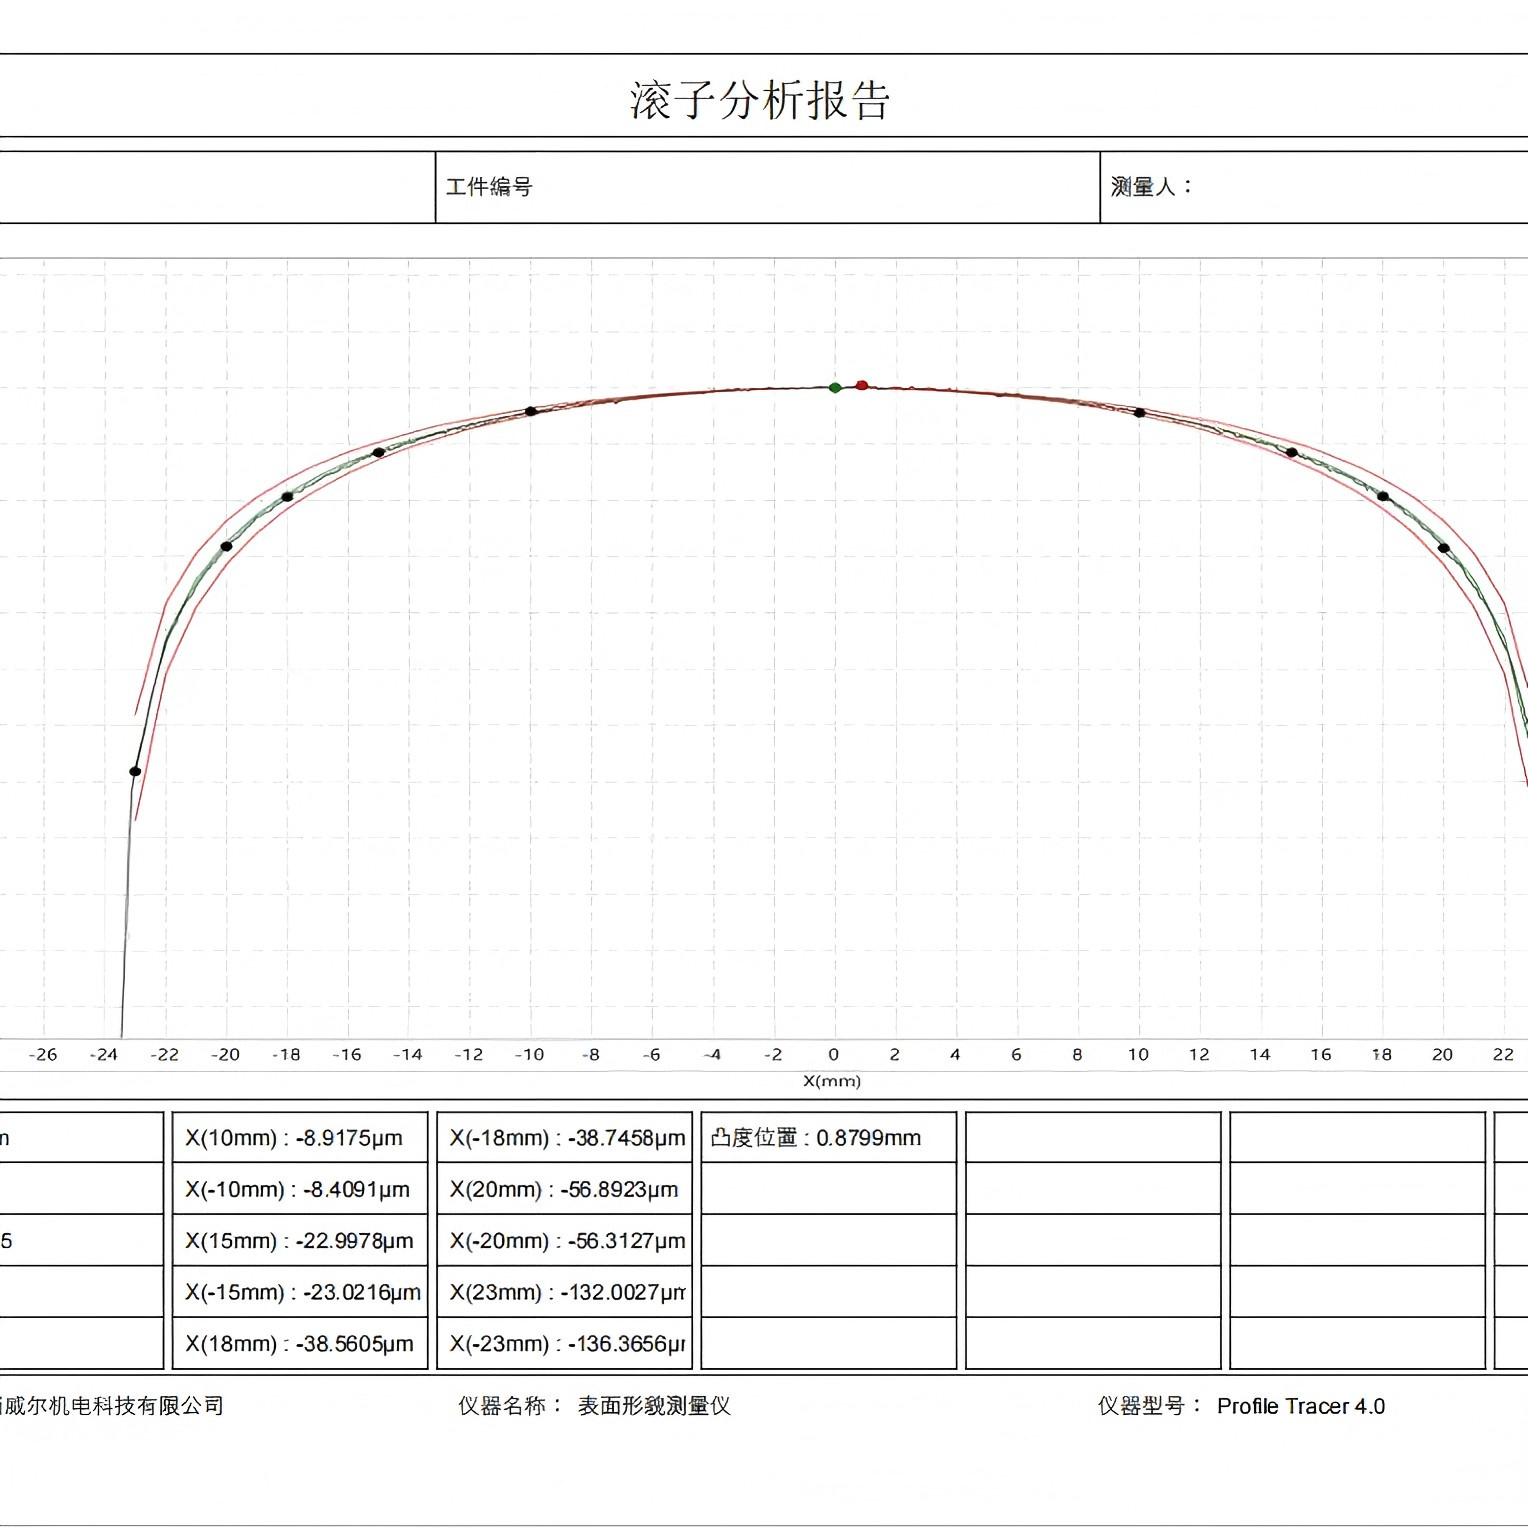The image size is (1528, 1528).
Task: Select the X(10mm) -8.9175µm cell
Action: click(x=300, y=1138)
